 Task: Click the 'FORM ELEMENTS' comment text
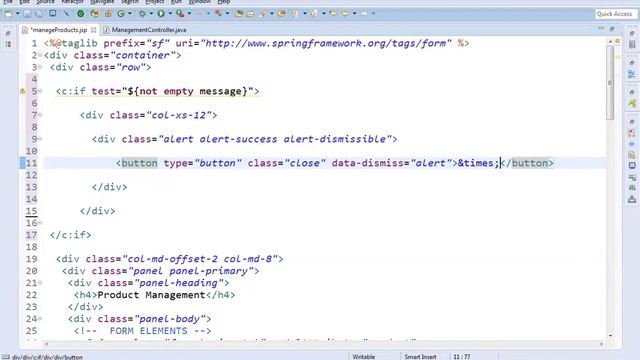149,331
